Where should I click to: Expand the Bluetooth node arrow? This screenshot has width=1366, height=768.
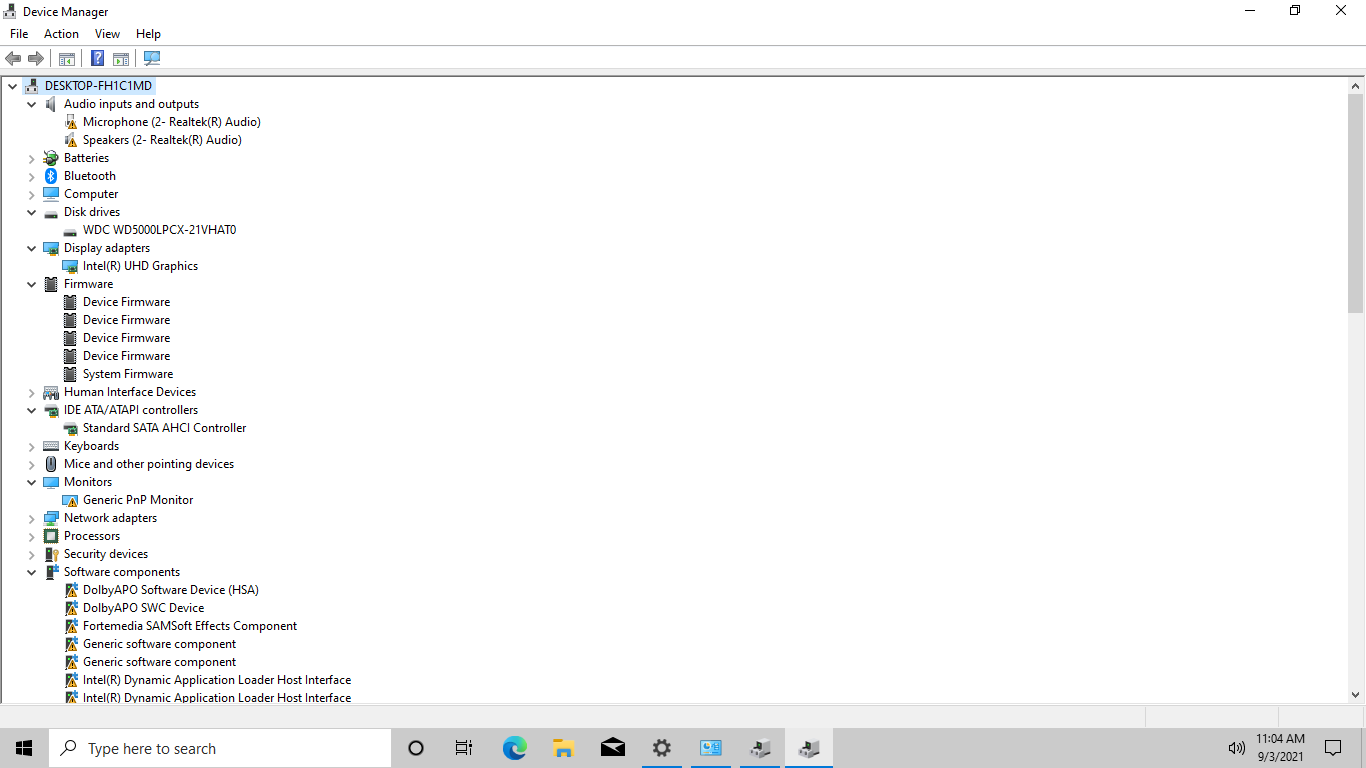[32, 176]
